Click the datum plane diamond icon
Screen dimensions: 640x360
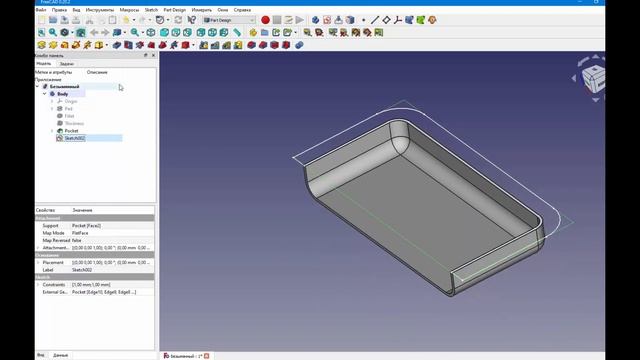[386, 20]
